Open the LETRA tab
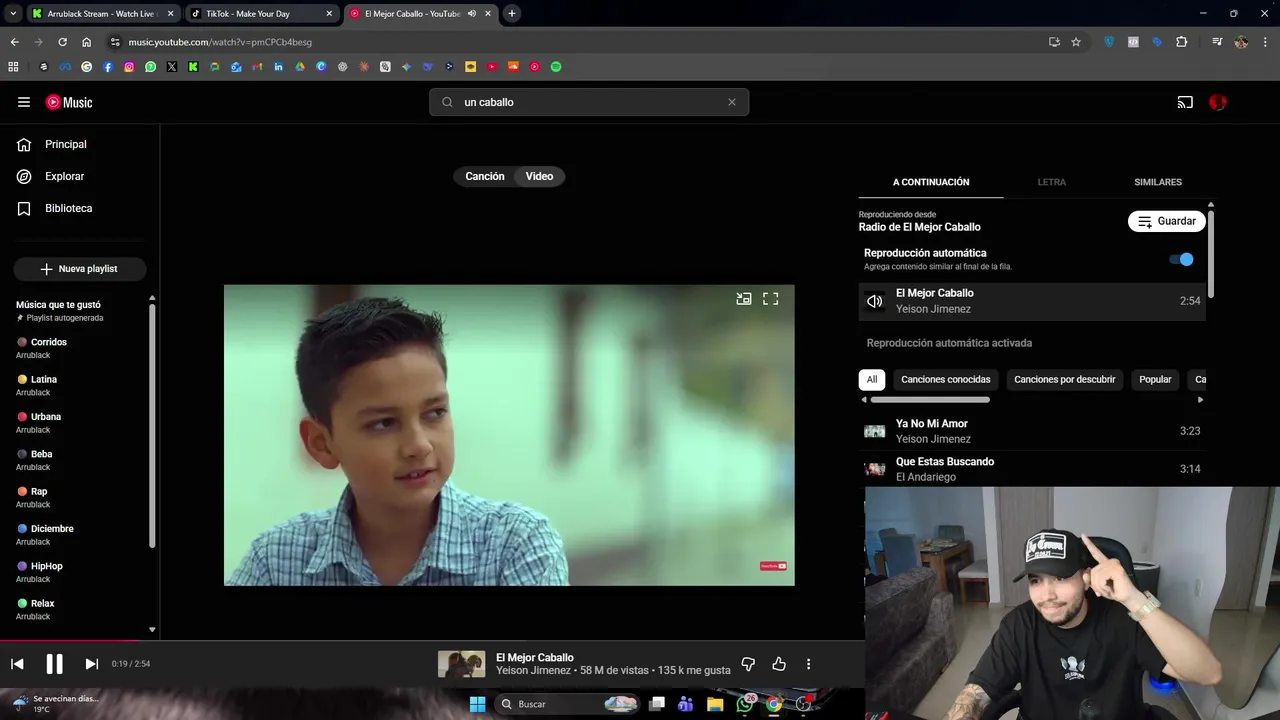Viewport: 1280px width, 720px height. click(x=1051, y=182)
